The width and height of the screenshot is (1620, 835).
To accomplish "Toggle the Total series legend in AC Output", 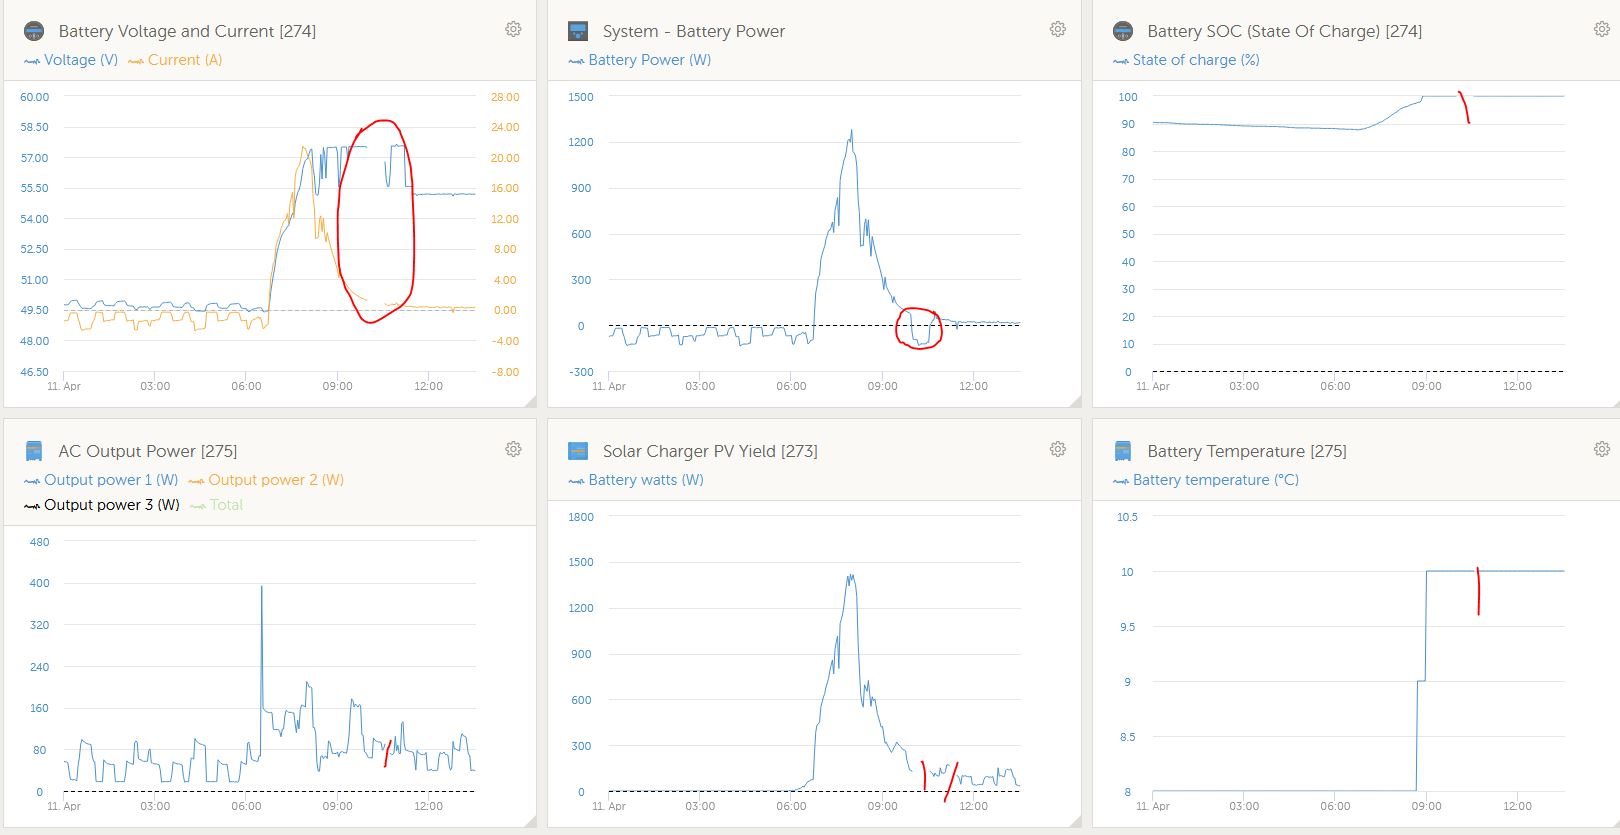I will 216,505.
